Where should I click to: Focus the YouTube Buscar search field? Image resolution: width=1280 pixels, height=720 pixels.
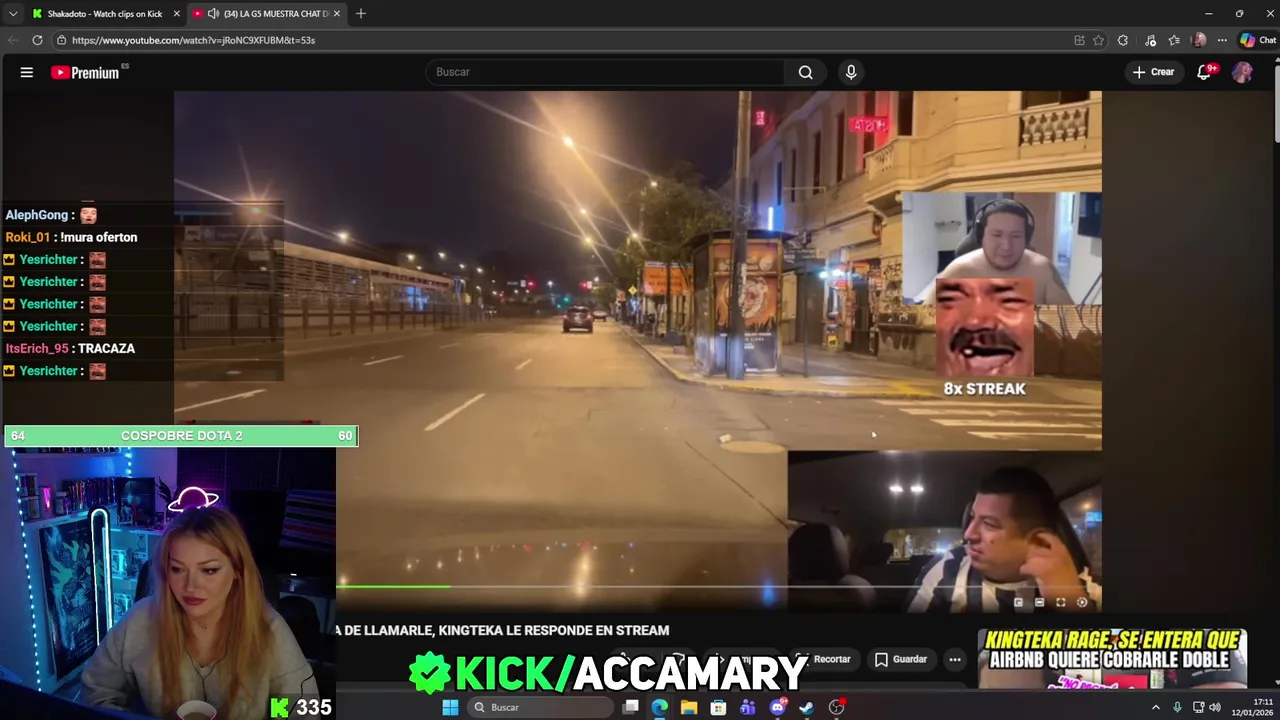[x=605, y=72]
